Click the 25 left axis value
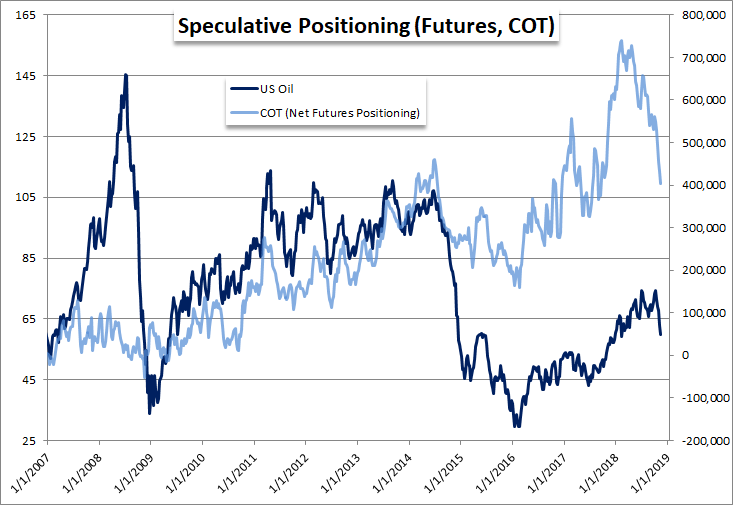 [x=29, y=441]
